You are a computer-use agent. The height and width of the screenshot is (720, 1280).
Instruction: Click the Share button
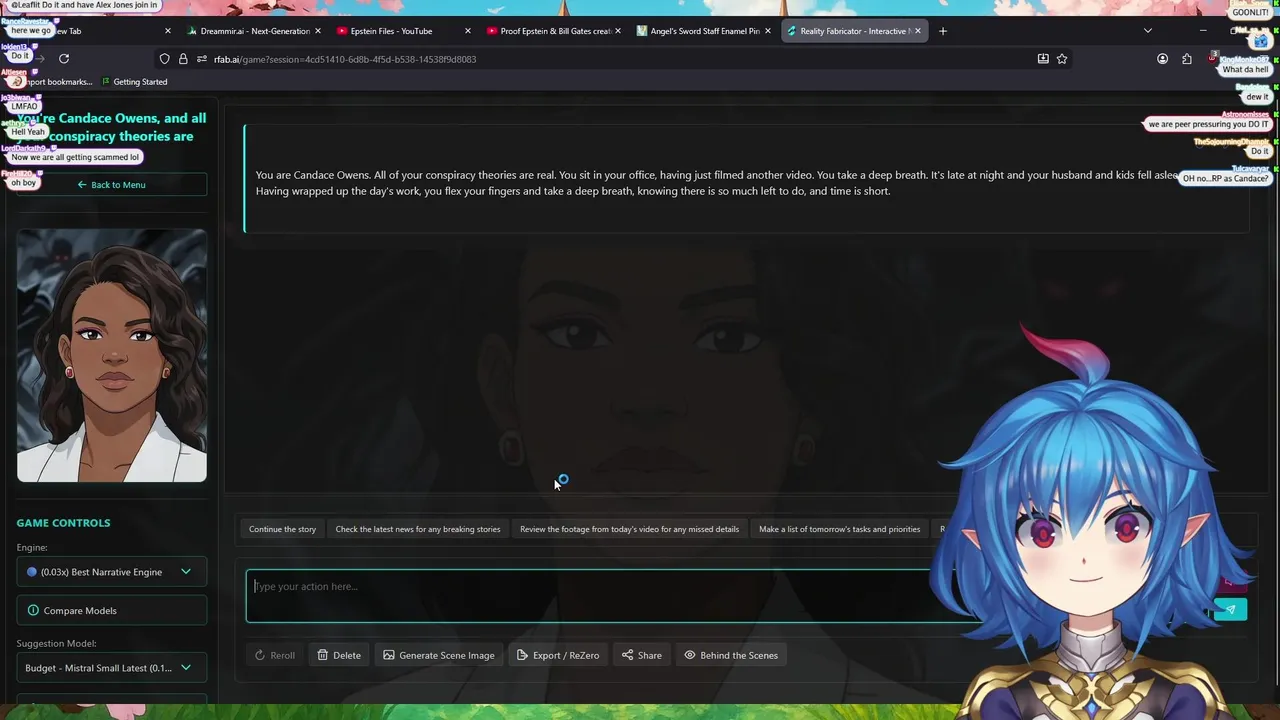642,655
